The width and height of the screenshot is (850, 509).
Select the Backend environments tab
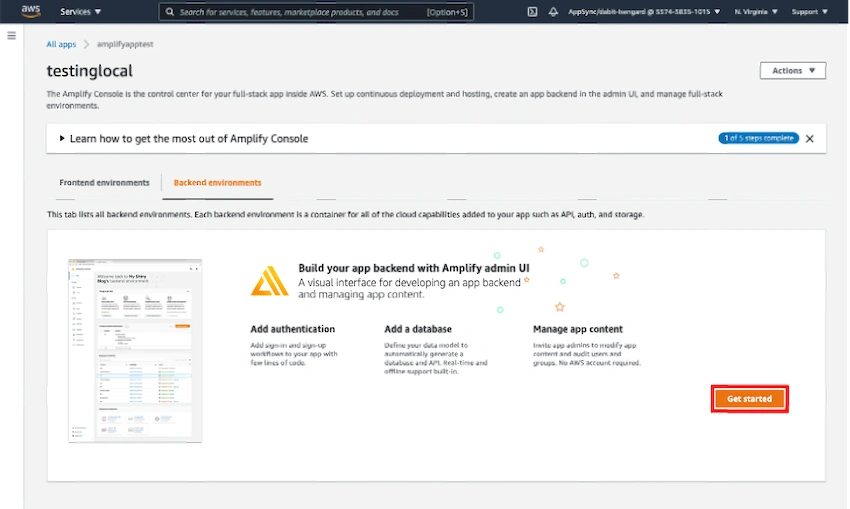point(217,183)
